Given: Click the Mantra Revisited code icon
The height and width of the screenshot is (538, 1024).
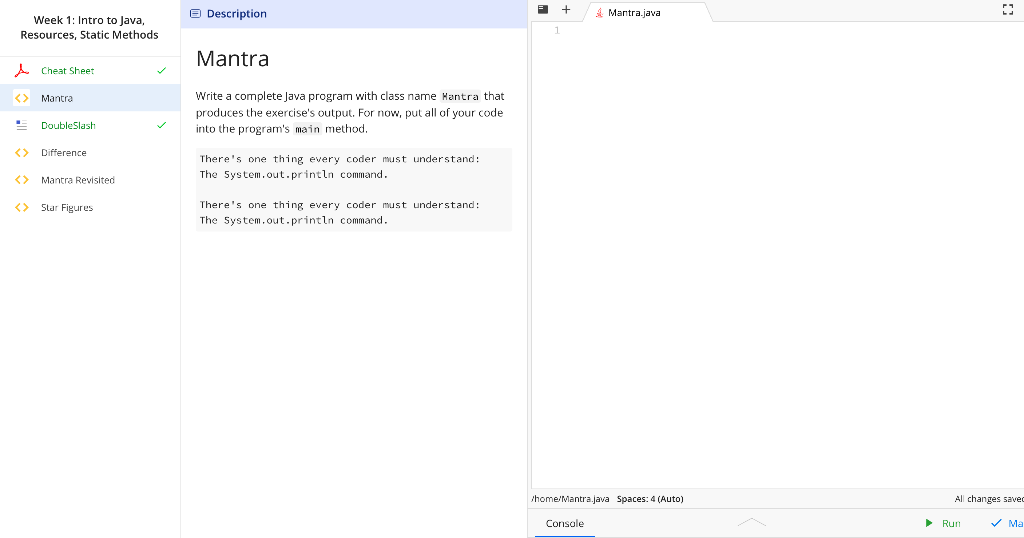Looking at the screenshot, I should (22, 180).
